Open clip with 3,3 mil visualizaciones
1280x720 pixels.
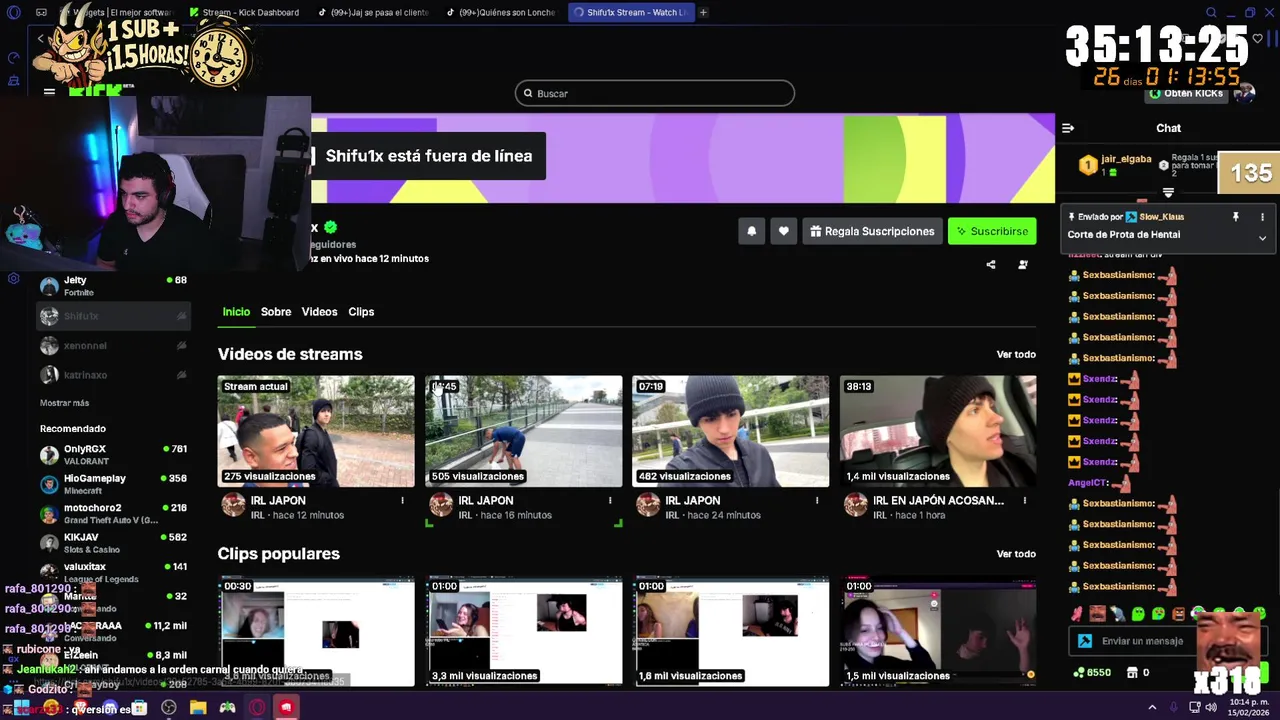523,632
